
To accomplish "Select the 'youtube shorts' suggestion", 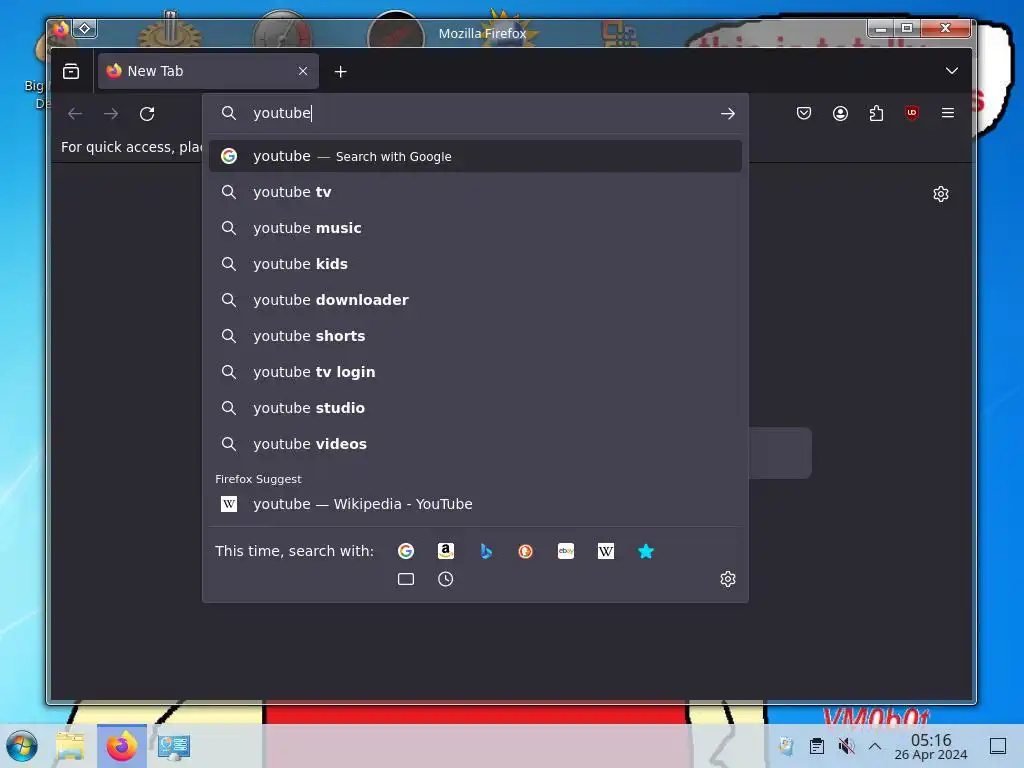I will pos(475,336).
